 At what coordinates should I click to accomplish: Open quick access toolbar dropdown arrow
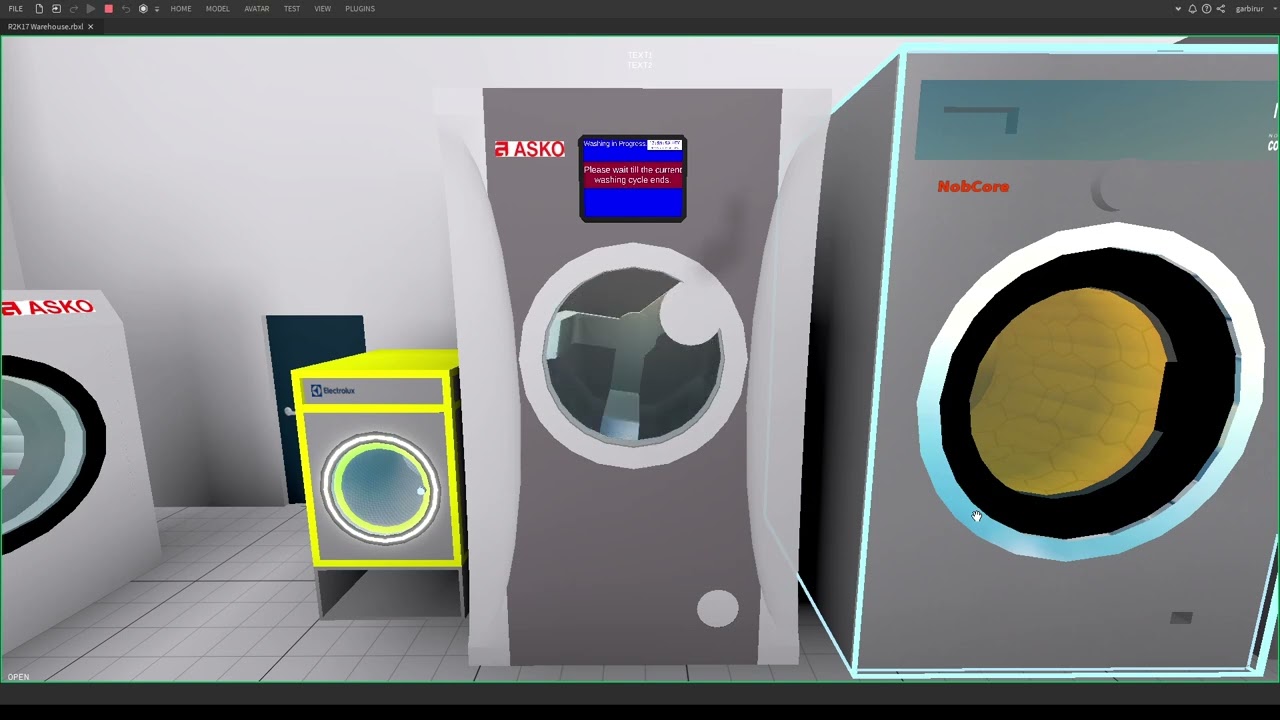(156, 9)
